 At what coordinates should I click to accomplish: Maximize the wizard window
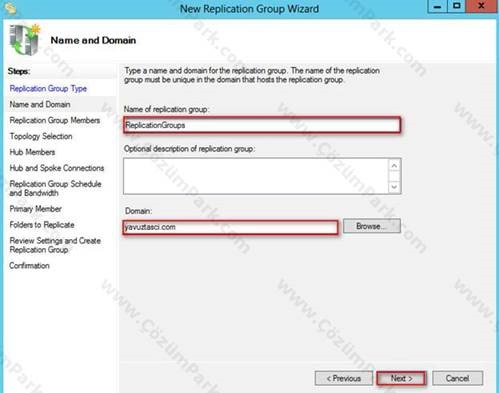(x=456, y=6)
